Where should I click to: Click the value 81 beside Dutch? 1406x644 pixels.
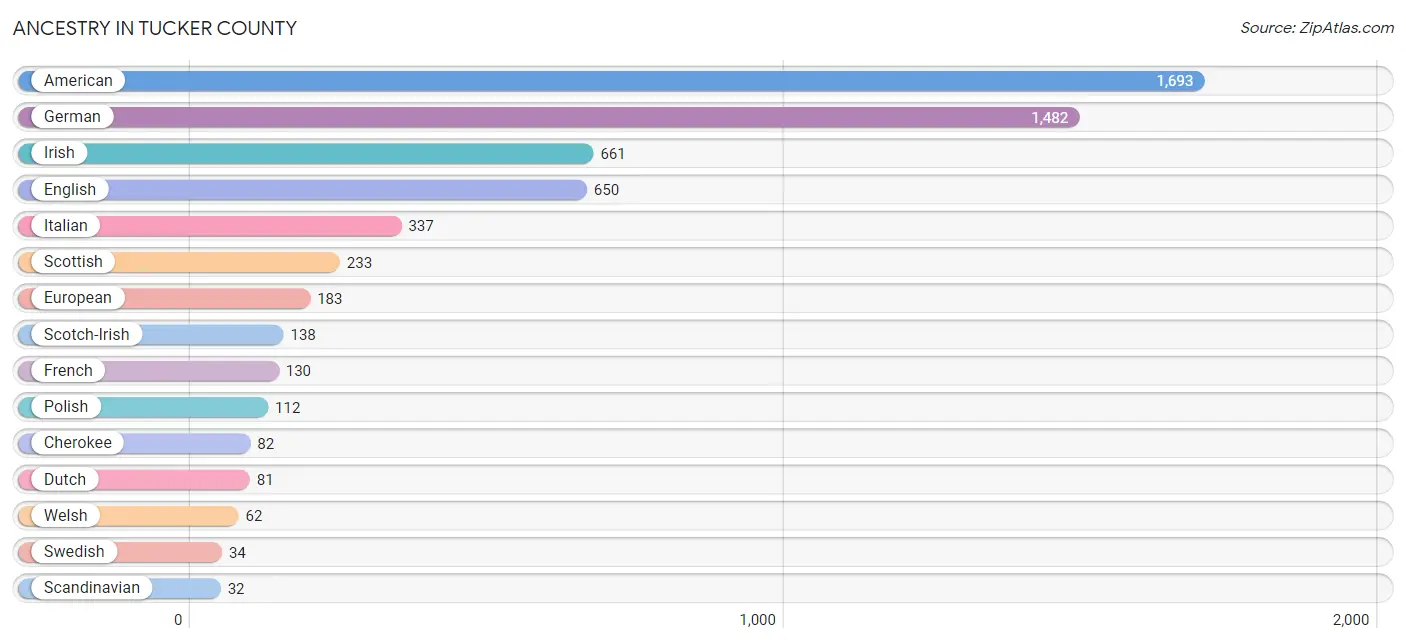[265, 480]
